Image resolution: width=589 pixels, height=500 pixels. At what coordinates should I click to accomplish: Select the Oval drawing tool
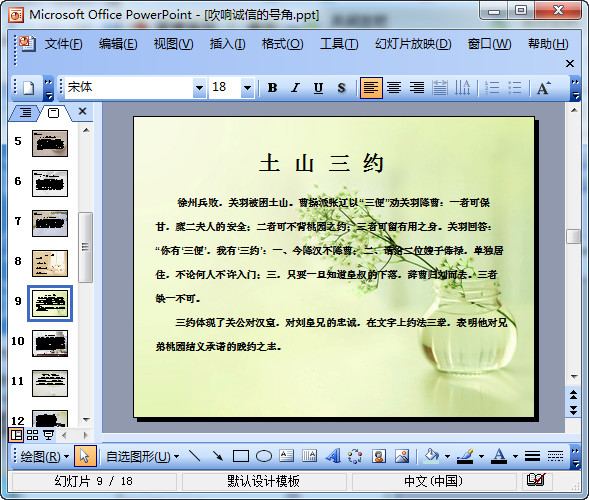point(264,456)
